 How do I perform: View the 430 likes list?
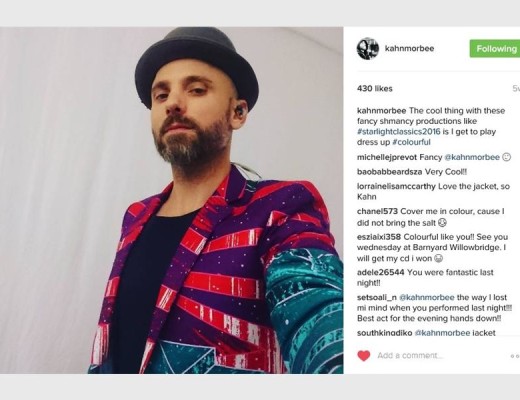click(375, 88)
